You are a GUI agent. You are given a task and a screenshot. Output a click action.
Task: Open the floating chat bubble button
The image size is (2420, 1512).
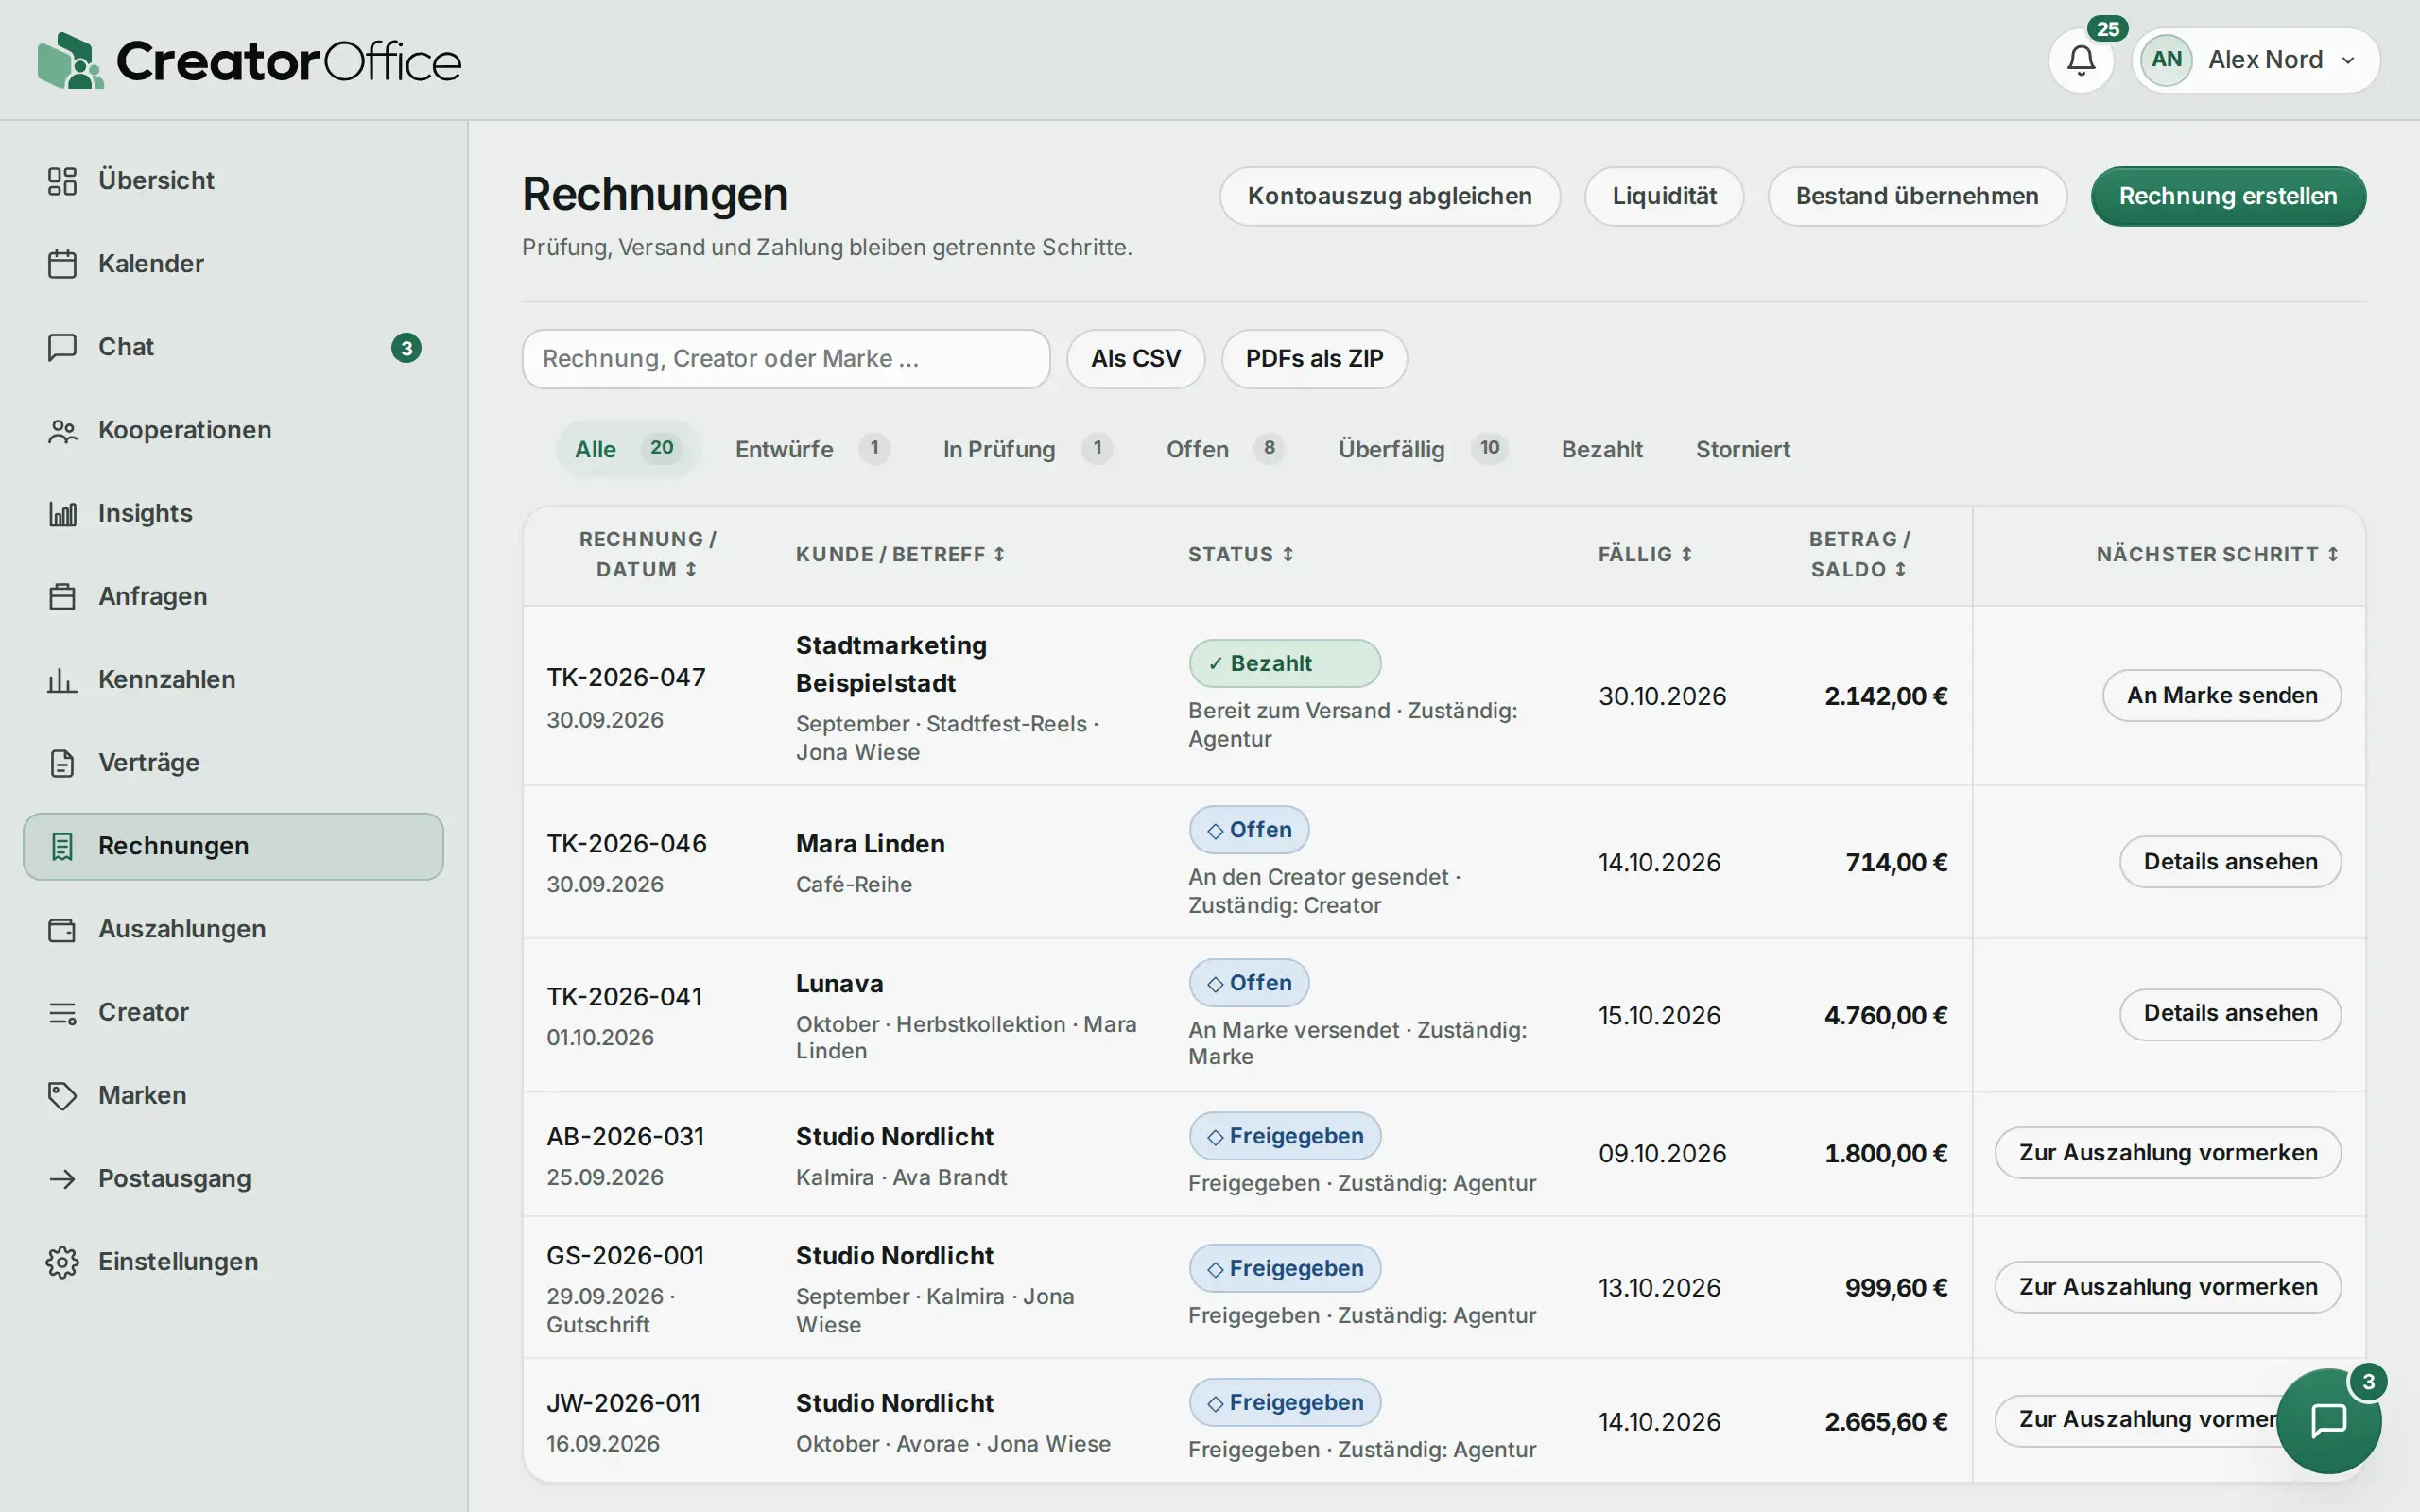2328,1420
